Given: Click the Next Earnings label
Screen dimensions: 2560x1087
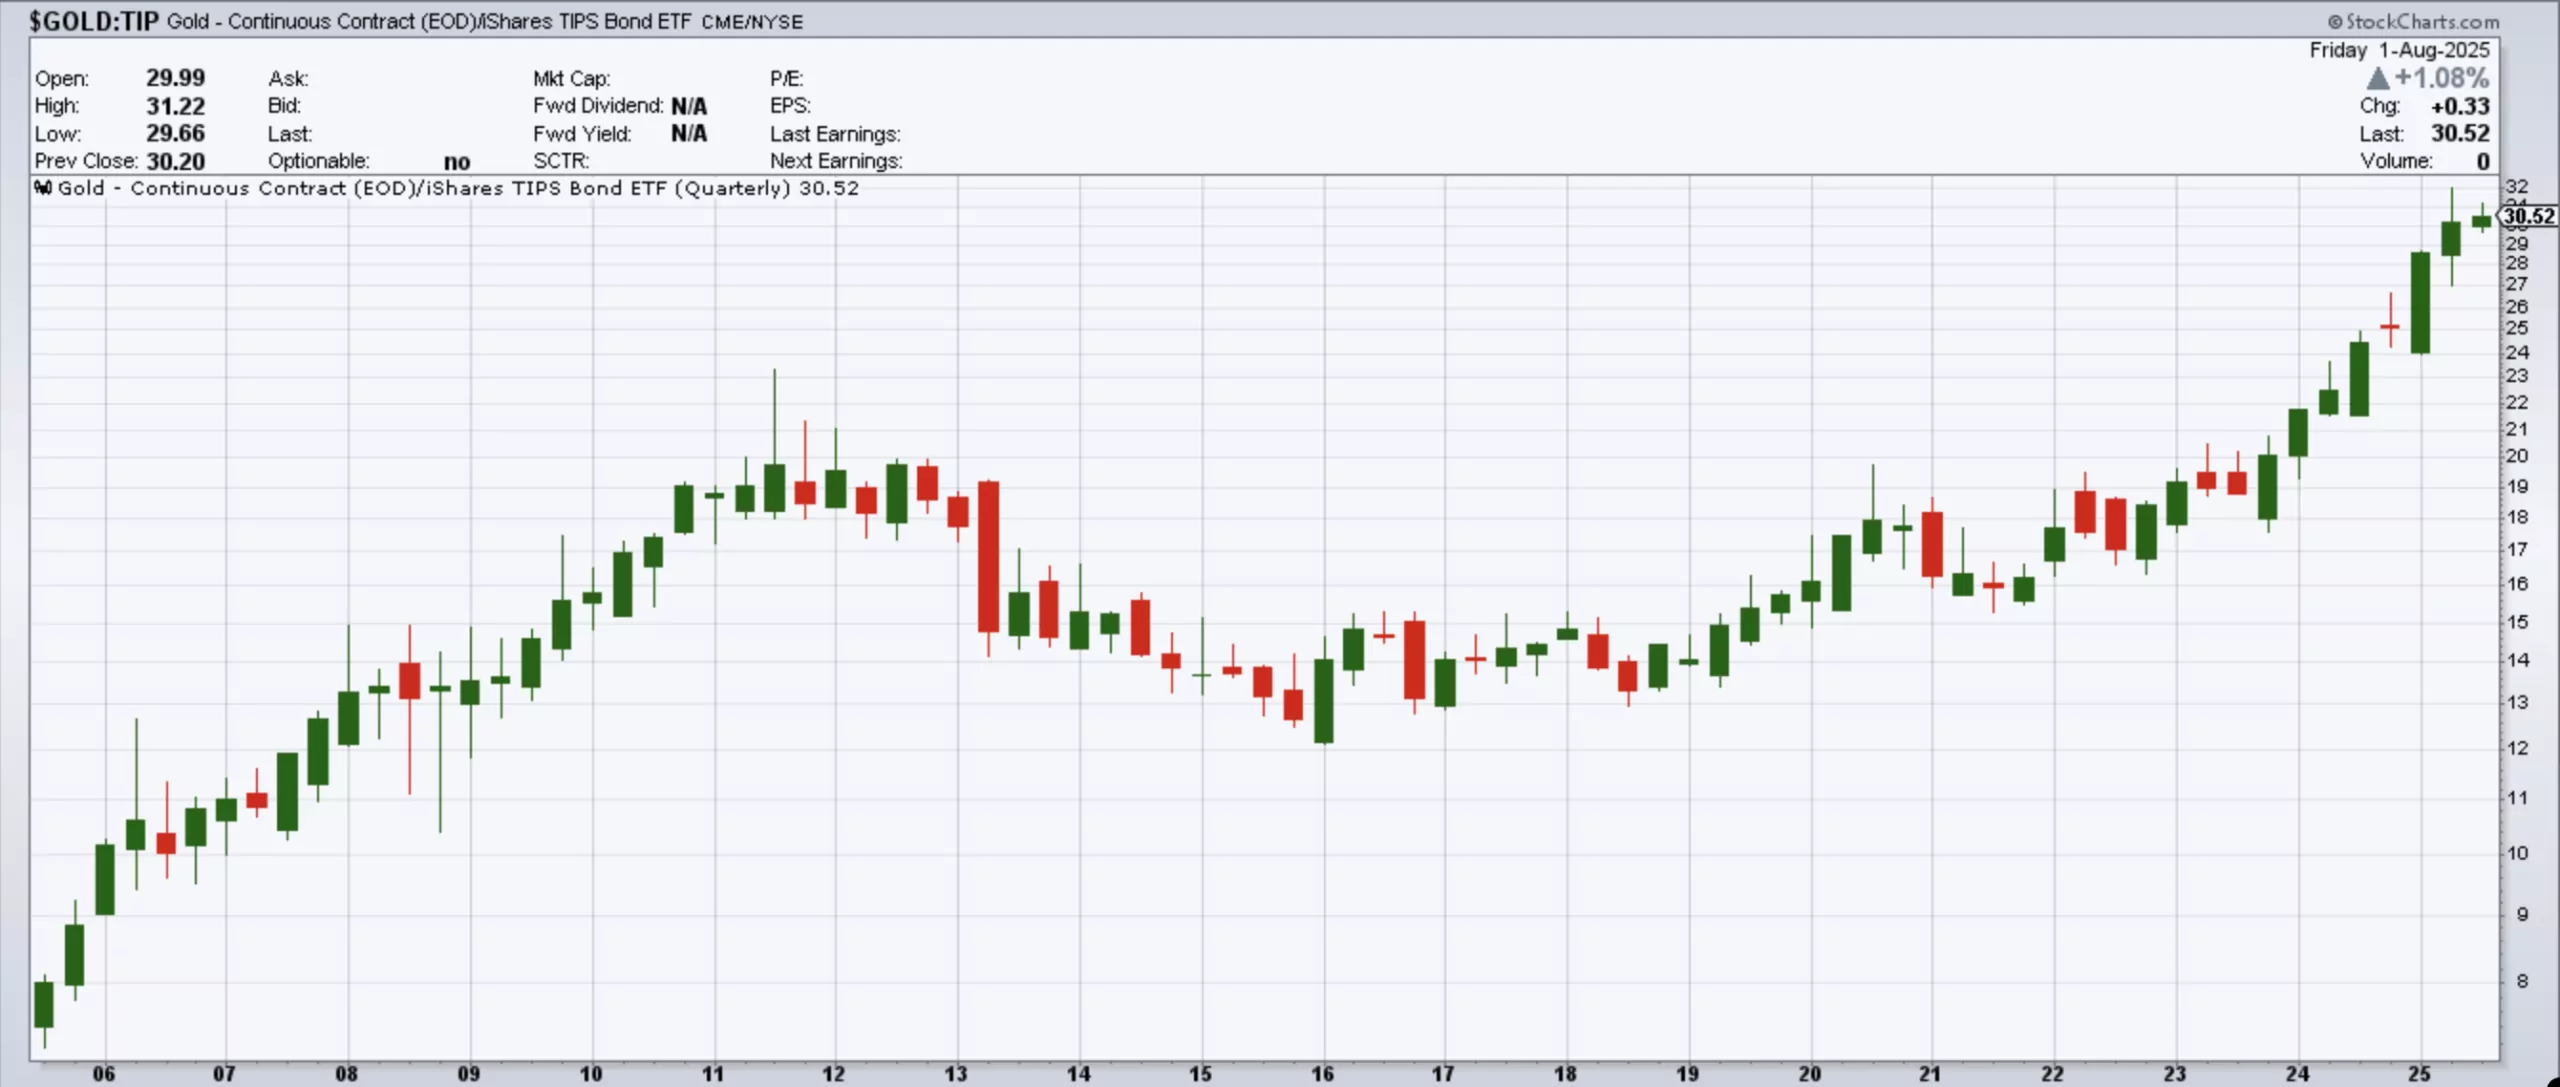Looking at the screenshot, I should pos(836,160).
